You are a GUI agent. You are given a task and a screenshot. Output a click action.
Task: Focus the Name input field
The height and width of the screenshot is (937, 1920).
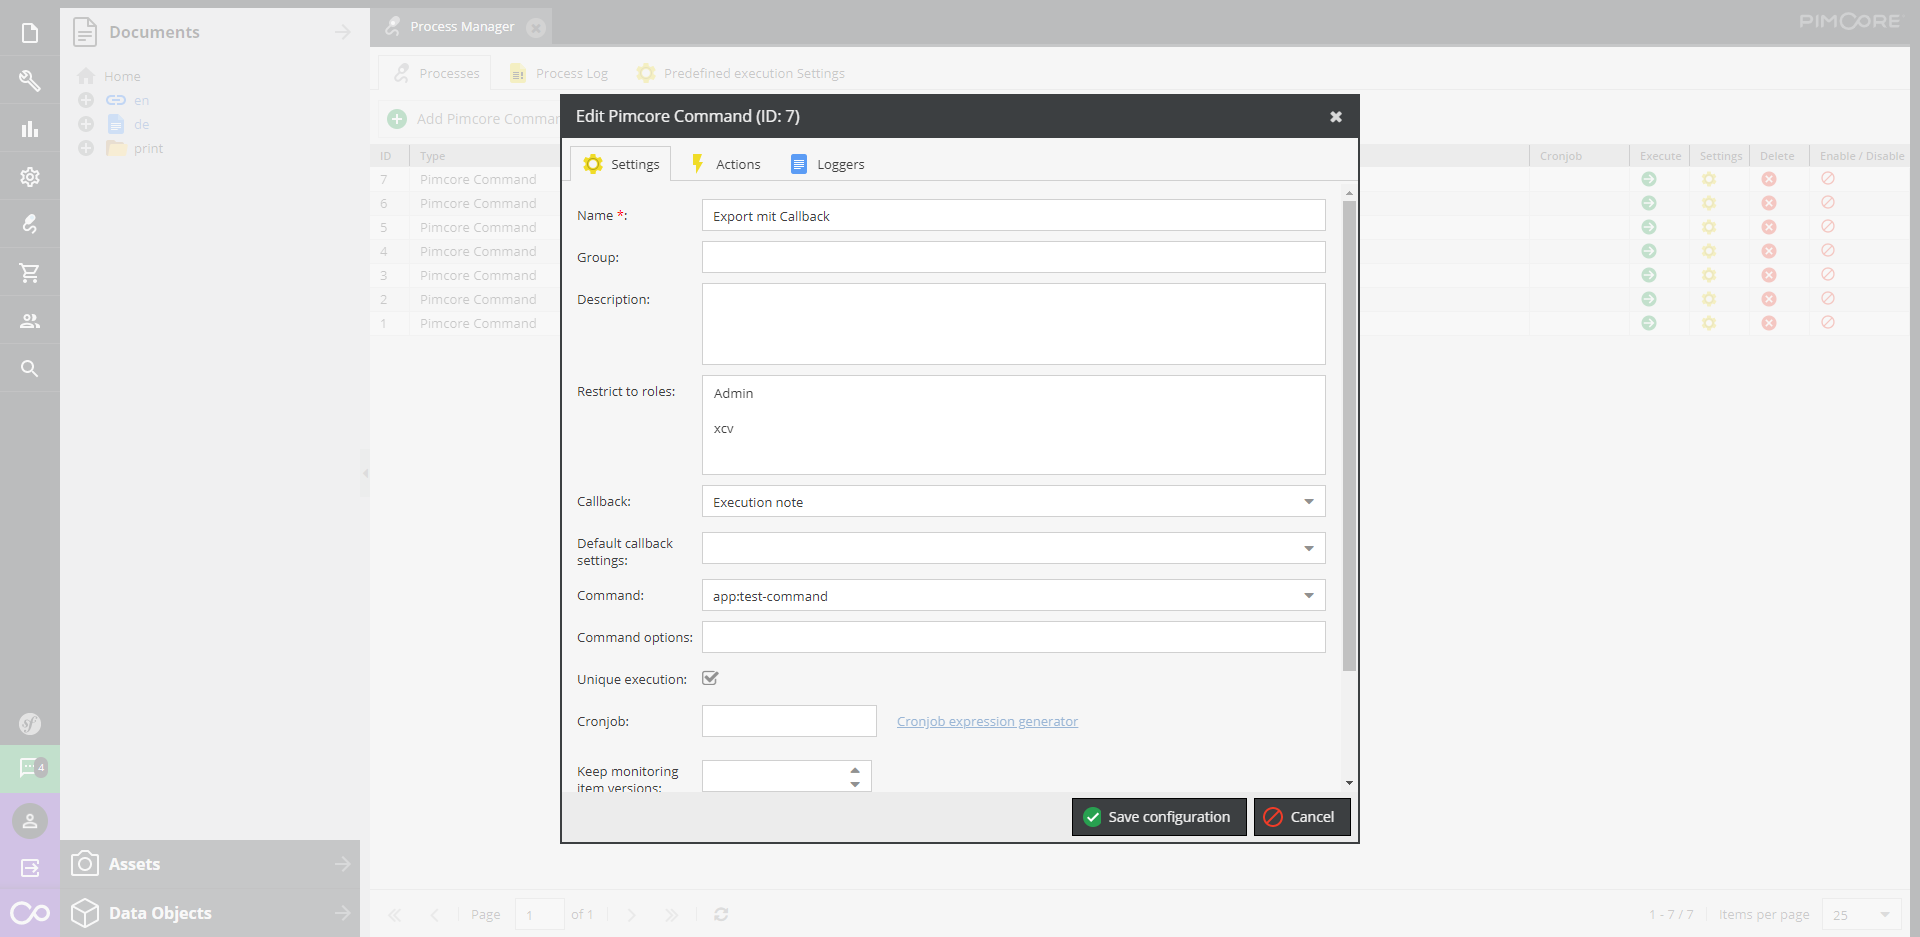point(1014,216)
